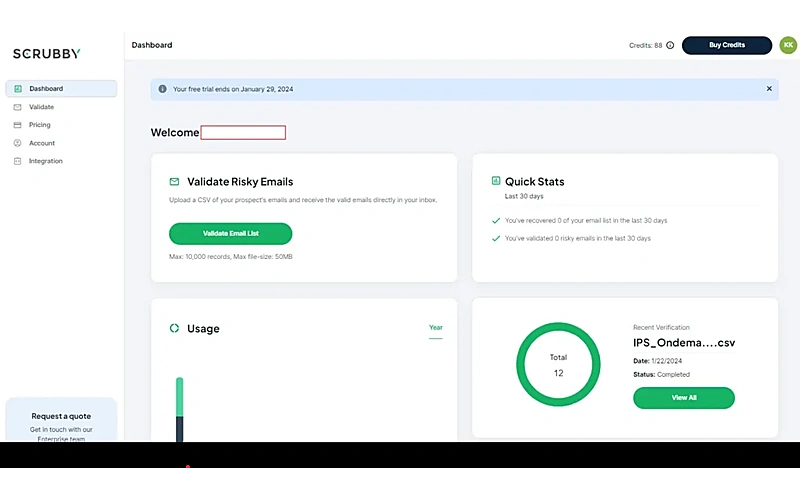Open the KK user avatar

[x=788, y=45]
